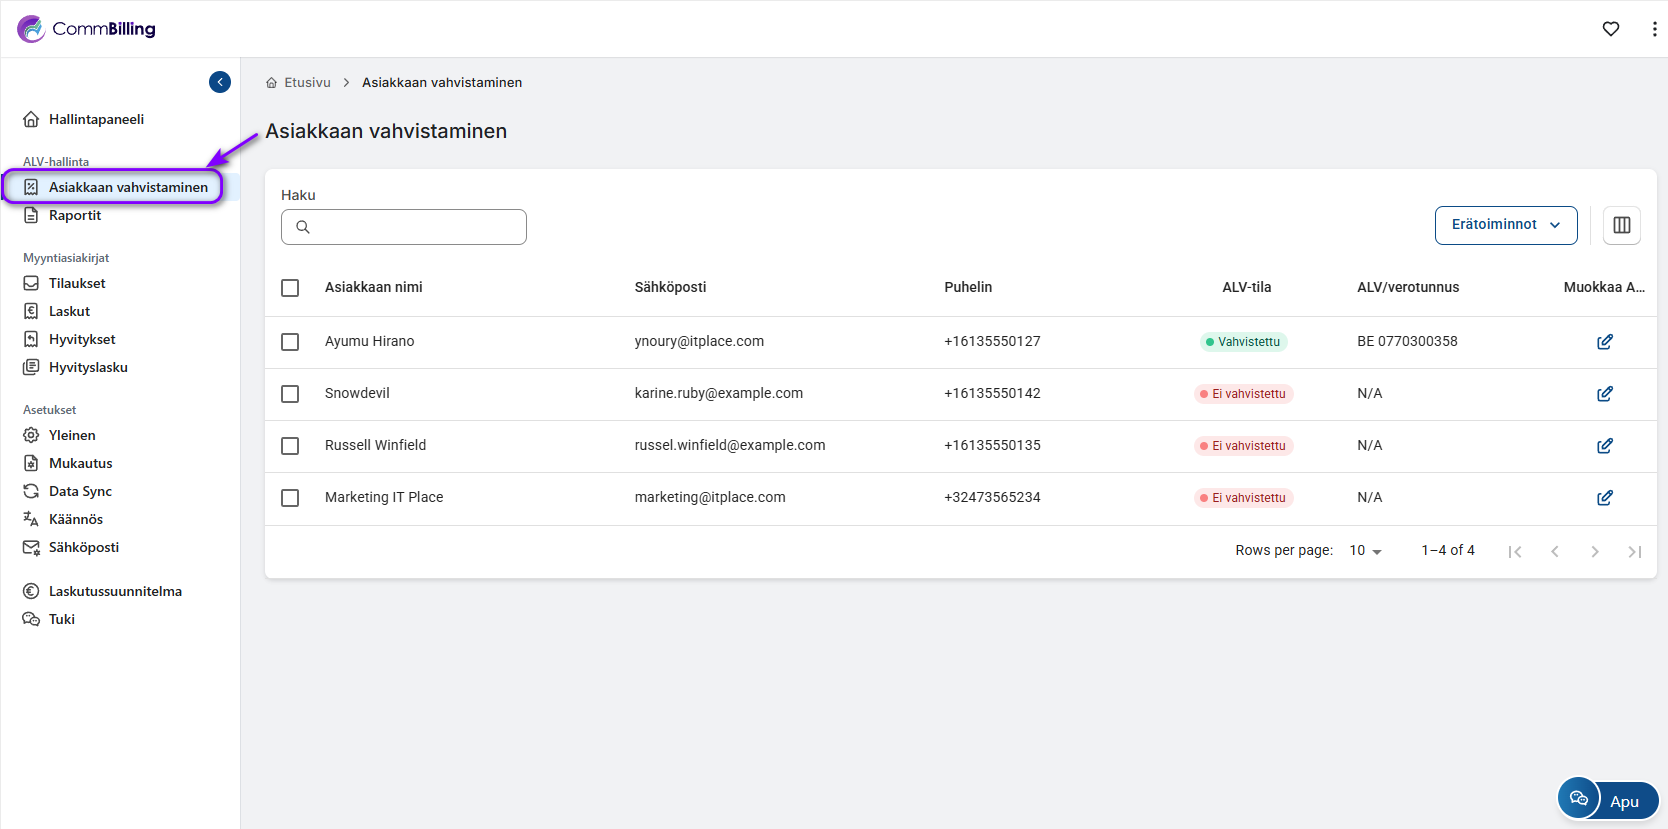Click edit icon for Russell Winfield
Viewport: 1668px width, 829px height.
(x=1604, y=446)
